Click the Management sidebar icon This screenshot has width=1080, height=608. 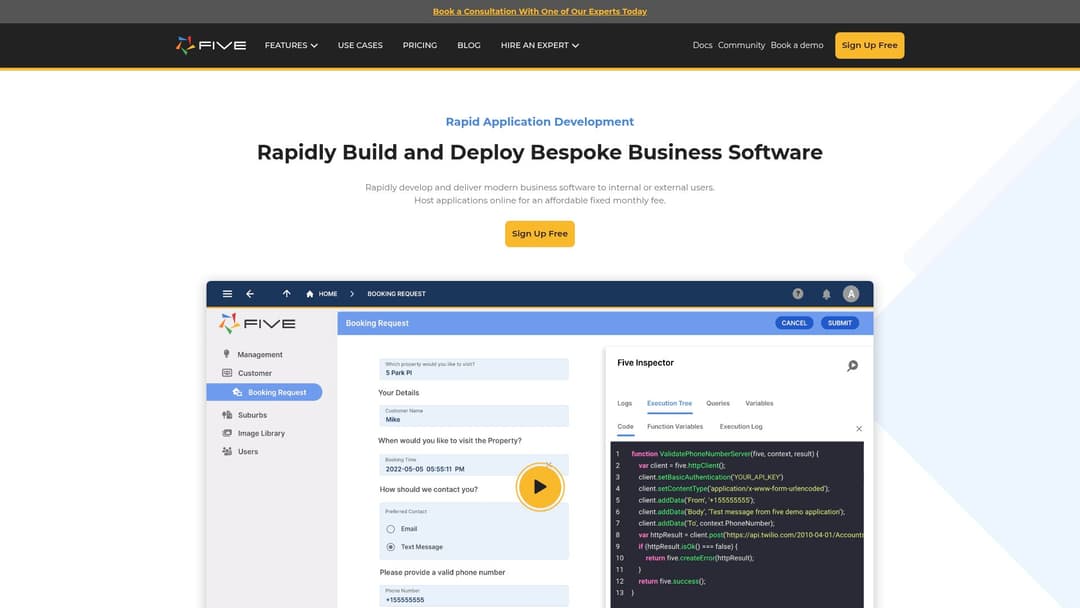(227, 354)
